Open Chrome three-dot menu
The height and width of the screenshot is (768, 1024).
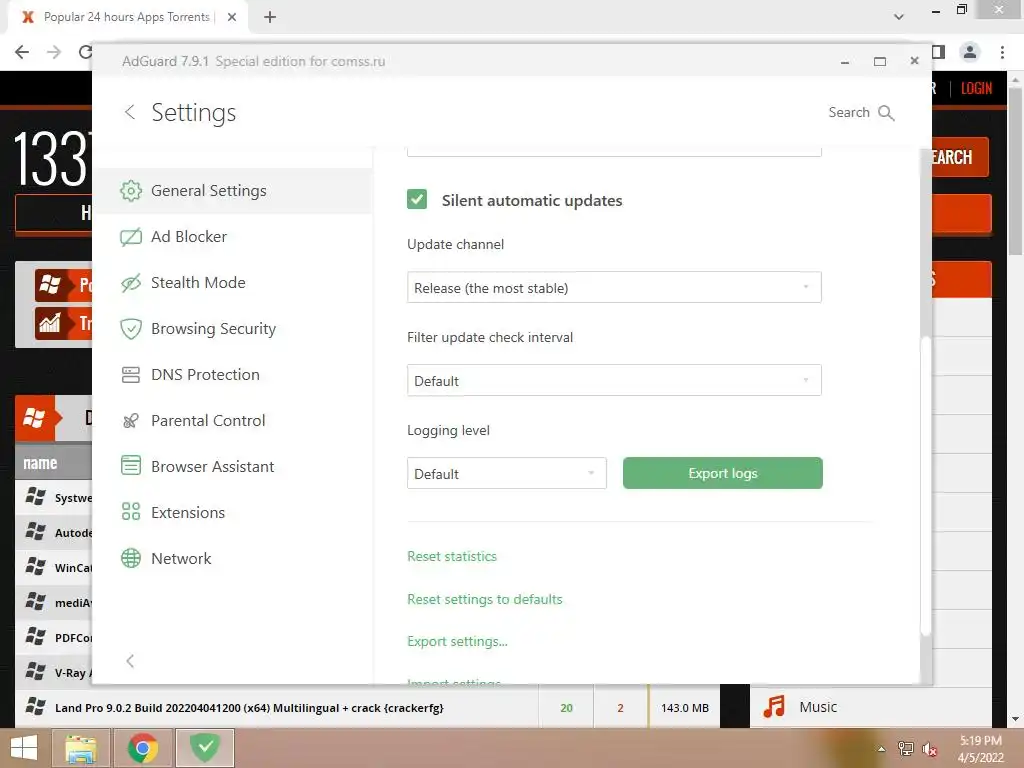point(1002,52)
